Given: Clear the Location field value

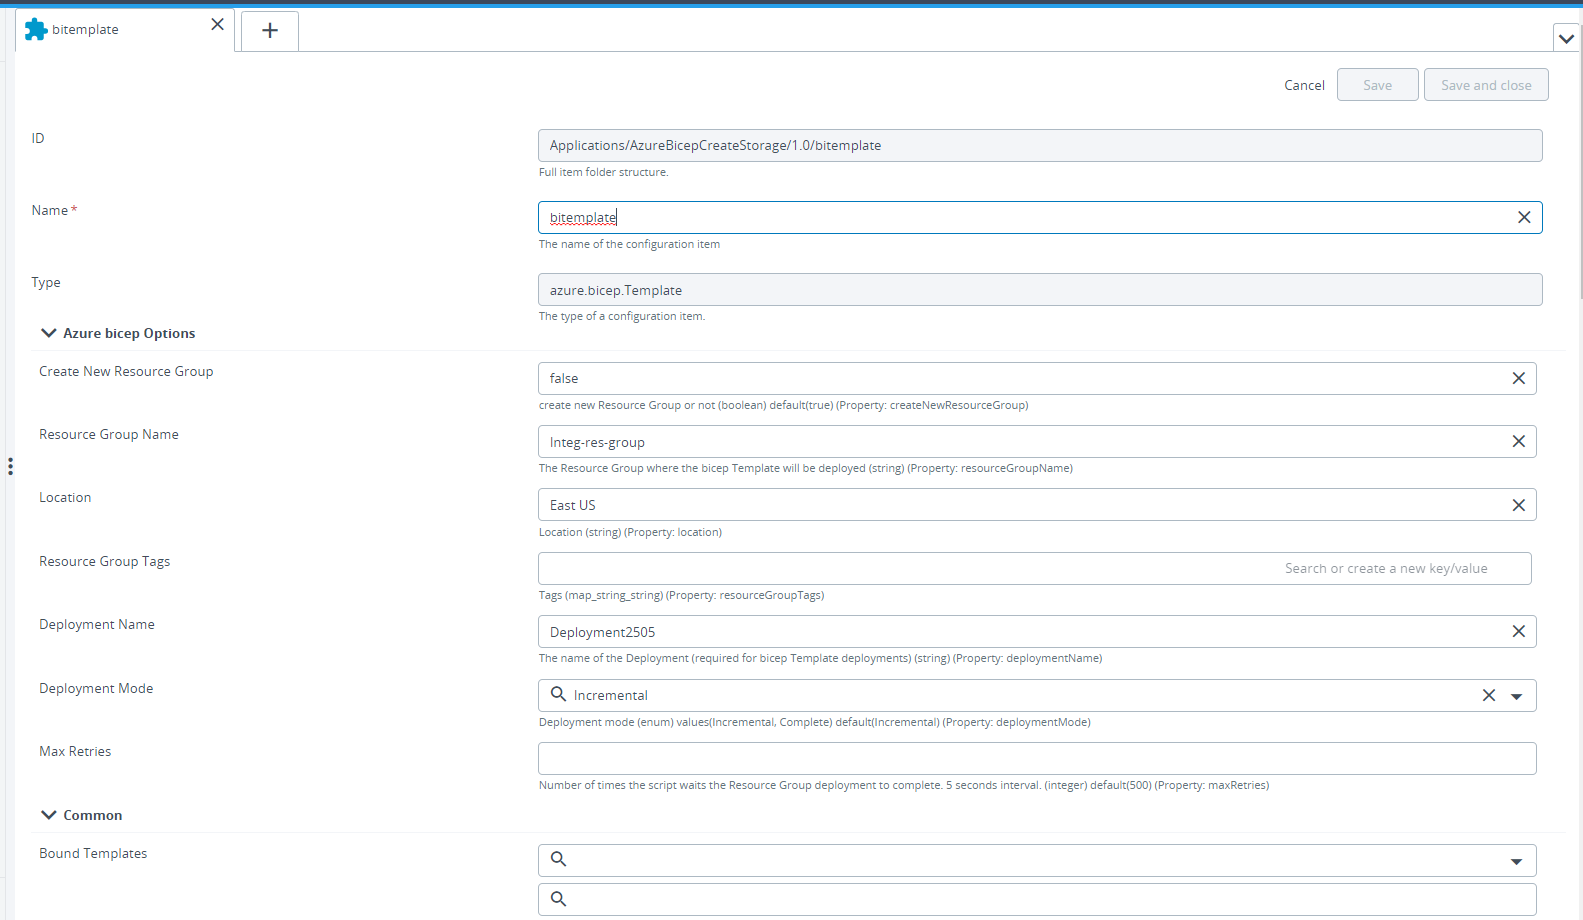Looking at the screenshot, I should (1518, 505).
